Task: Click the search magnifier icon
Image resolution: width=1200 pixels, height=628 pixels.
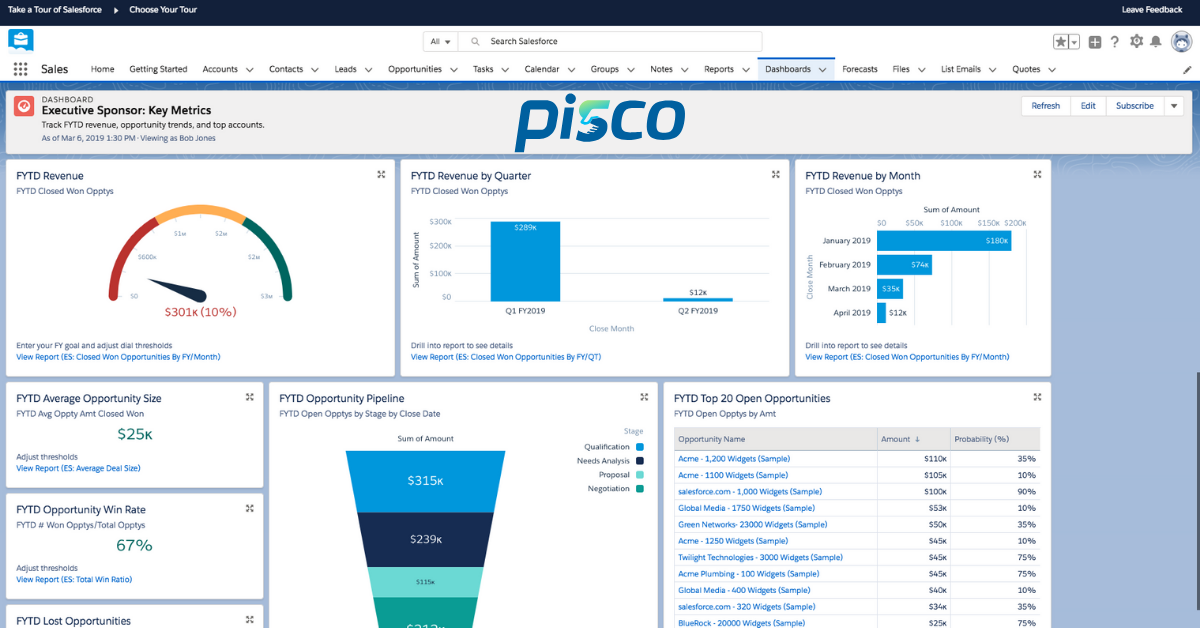Action: (x=474, y=42)
